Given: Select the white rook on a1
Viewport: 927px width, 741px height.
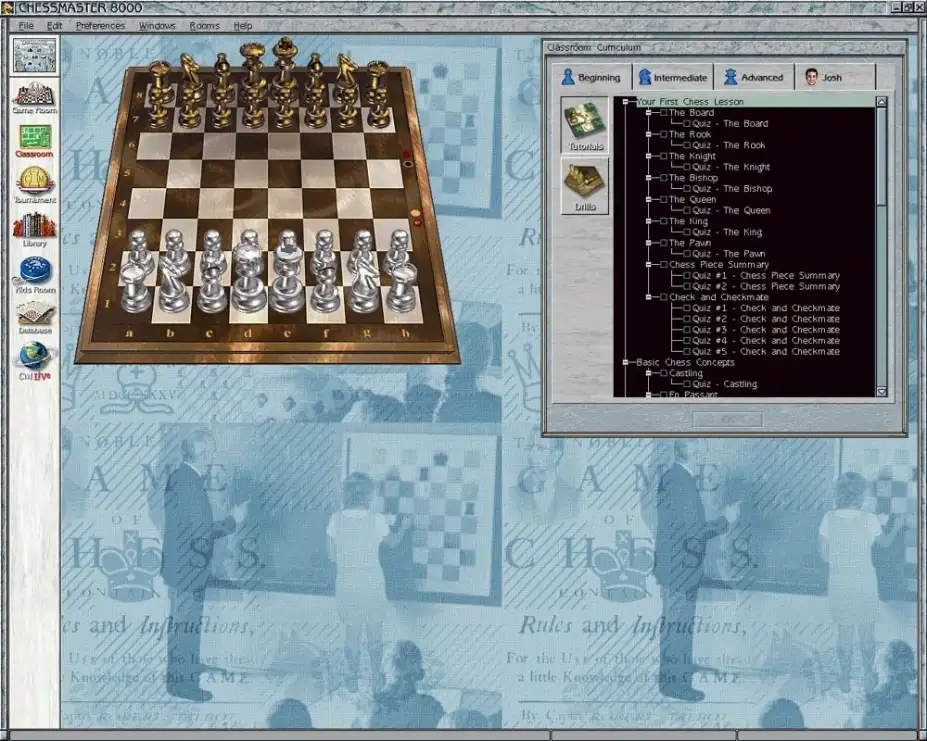Looking at the screenshot, I should (135, 289).
